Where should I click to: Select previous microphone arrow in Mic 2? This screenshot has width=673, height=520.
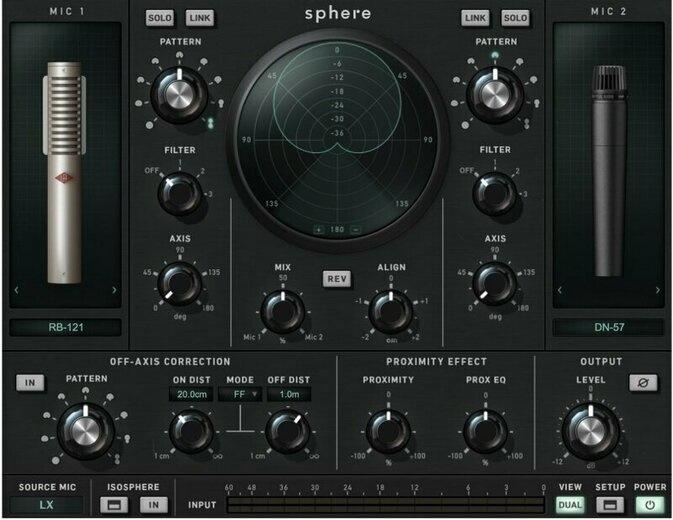point(561,291)
